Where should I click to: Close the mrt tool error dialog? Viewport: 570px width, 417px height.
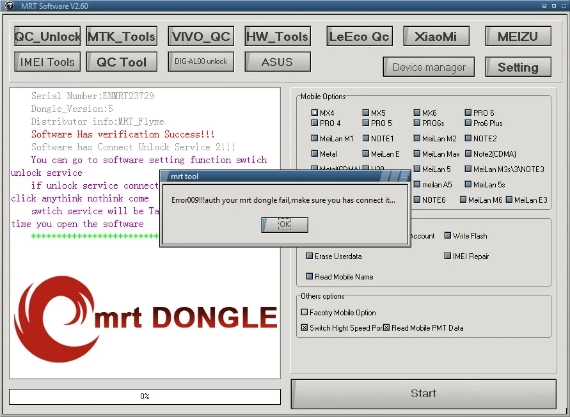404,176
